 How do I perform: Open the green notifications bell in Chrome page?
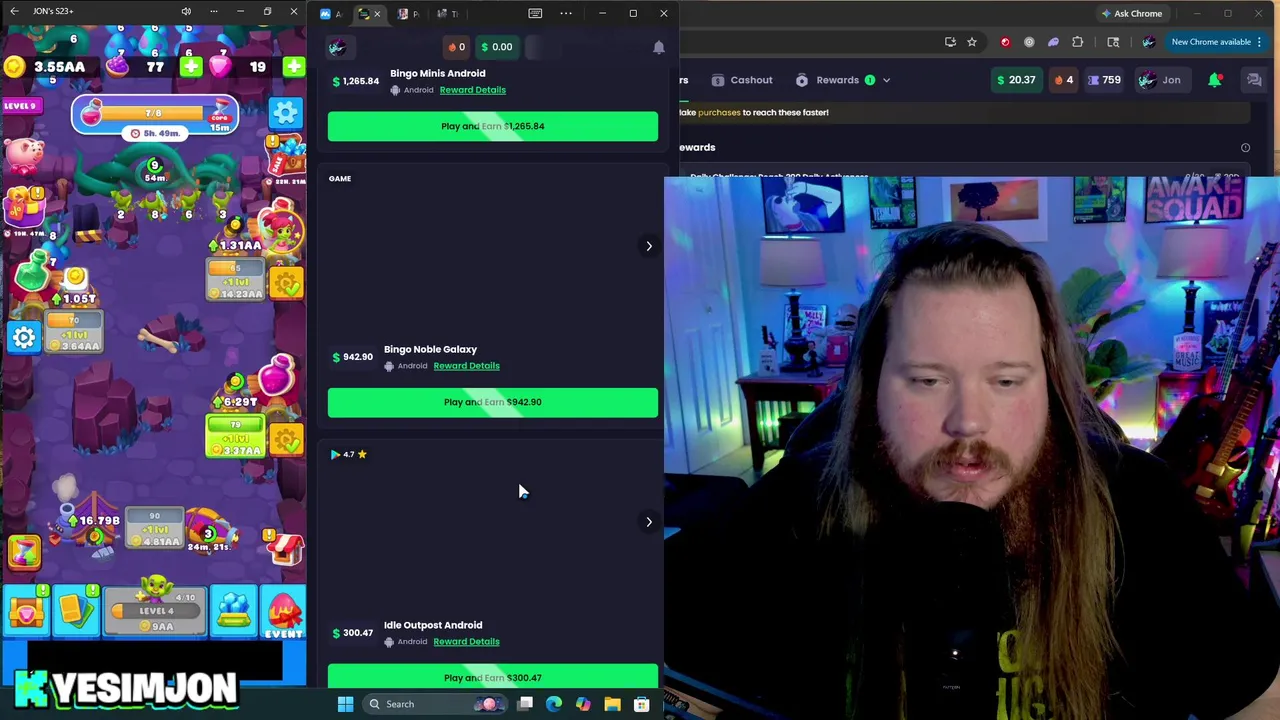tap(1215, 80)
